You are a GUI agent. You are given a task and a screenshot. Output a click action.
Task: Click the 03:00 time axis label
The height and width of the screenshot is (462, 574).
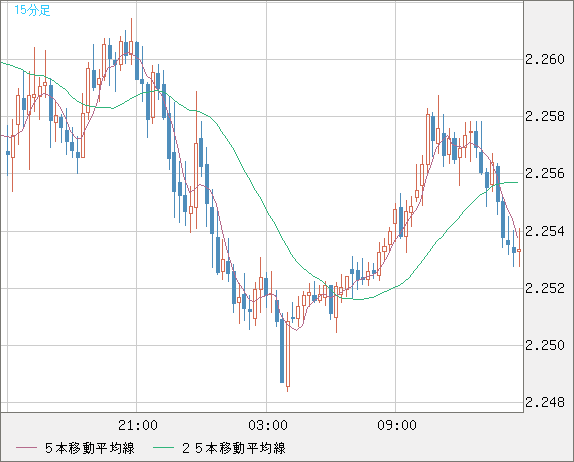coord(268,425)
